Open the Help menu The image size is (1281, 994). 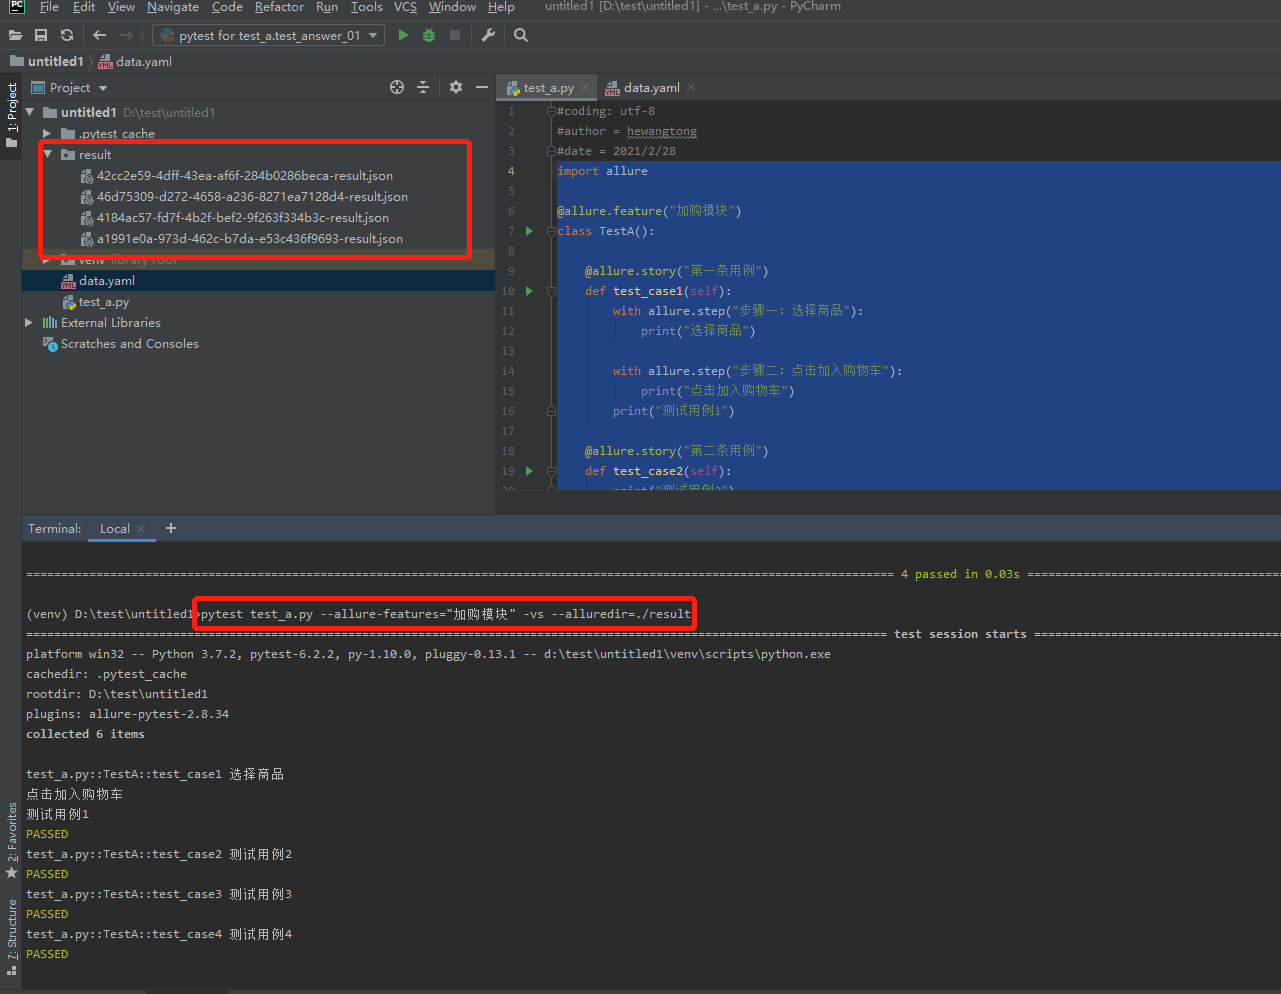(501, 7)
